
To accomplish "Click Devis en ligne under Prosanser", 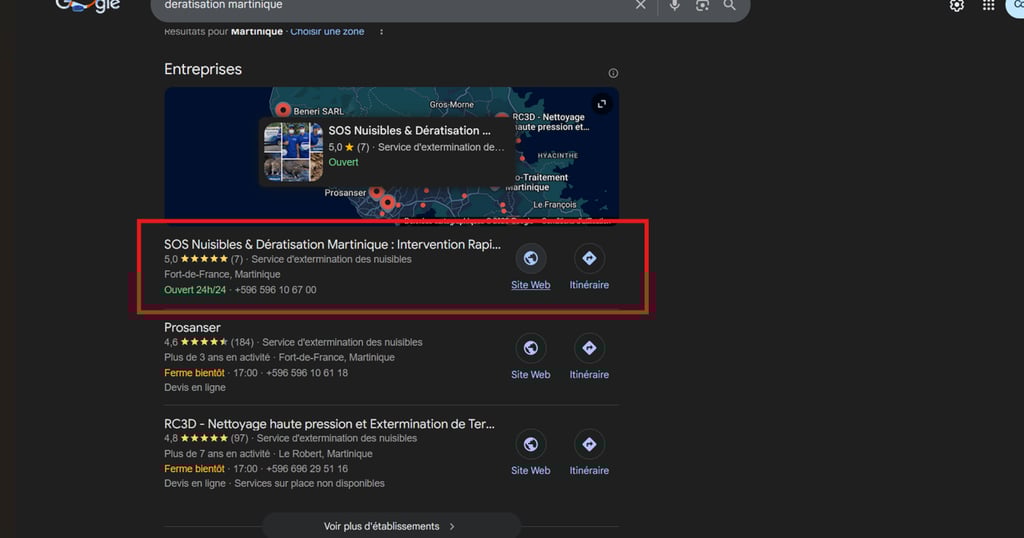I will click(195, 388).
